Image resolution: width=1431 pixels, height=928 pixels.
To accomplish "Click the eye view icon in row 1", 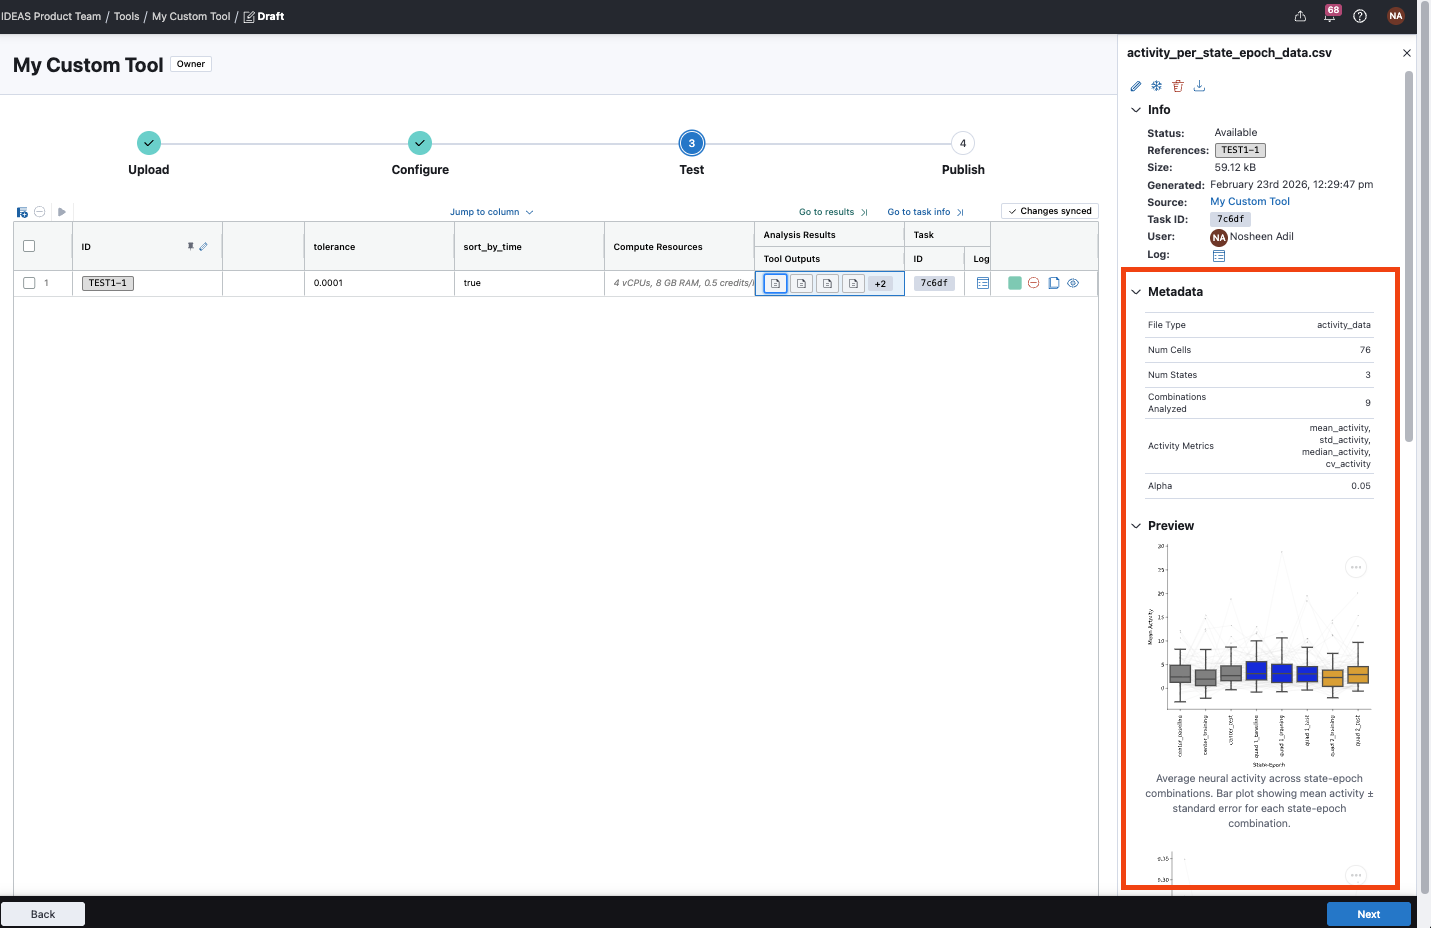I will tap(1073, 283).
